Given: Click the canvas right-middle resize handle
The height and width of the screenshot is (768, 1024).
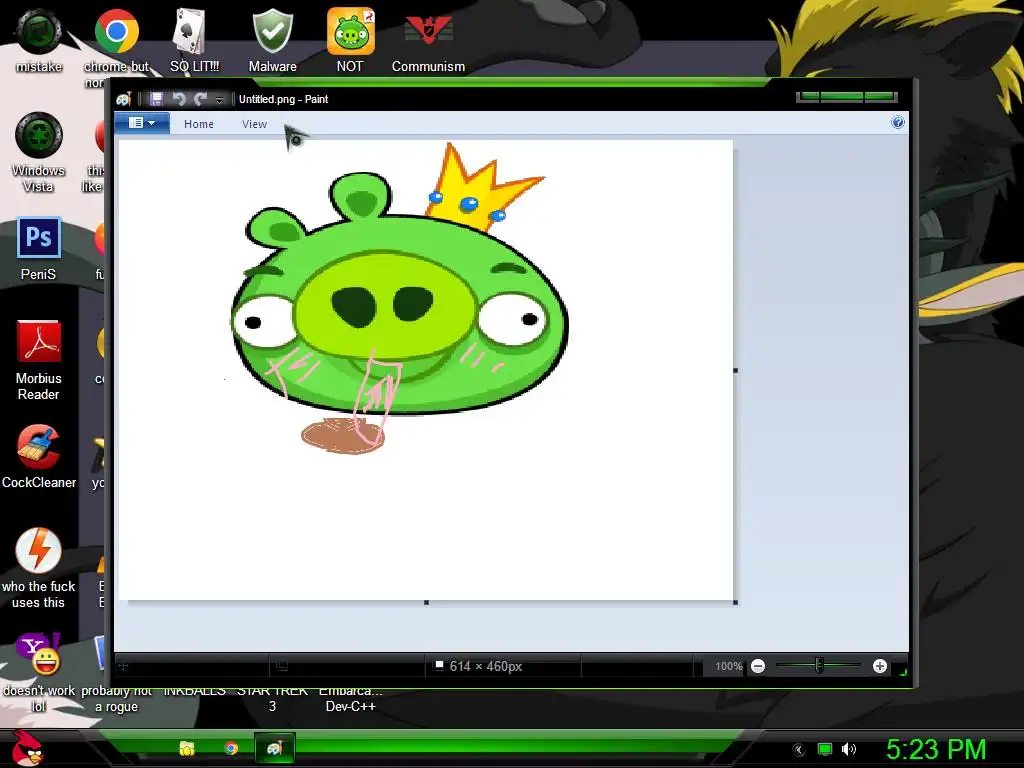Looking at the screenshot, I should (735, 370).
